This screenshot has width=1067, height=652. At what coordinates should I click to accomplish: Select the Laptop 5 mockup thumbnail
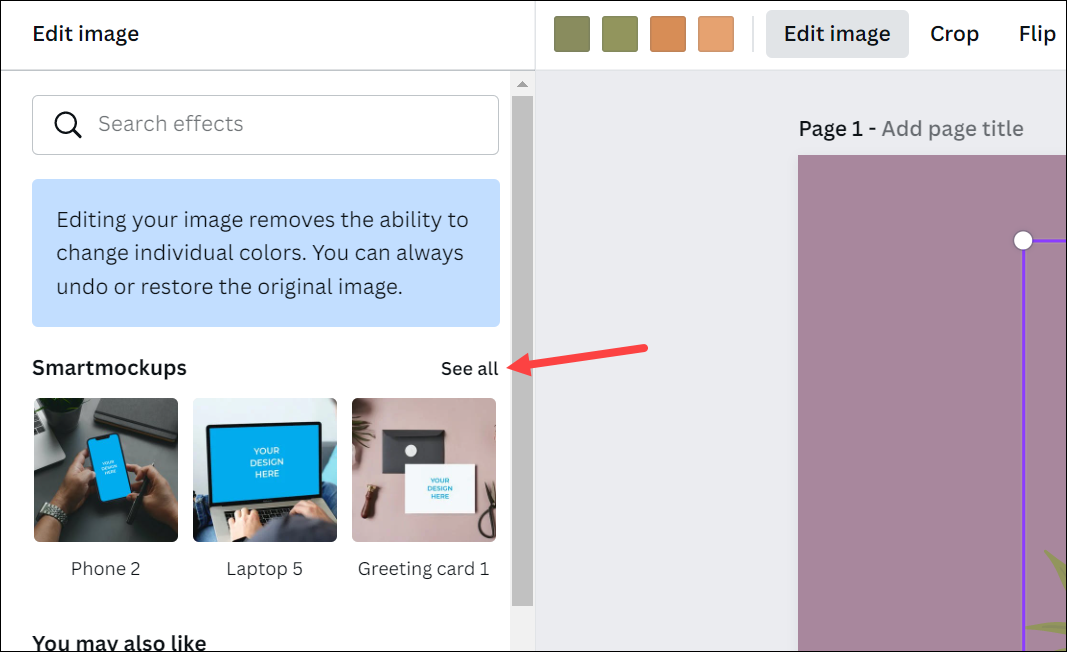[265, 470]
